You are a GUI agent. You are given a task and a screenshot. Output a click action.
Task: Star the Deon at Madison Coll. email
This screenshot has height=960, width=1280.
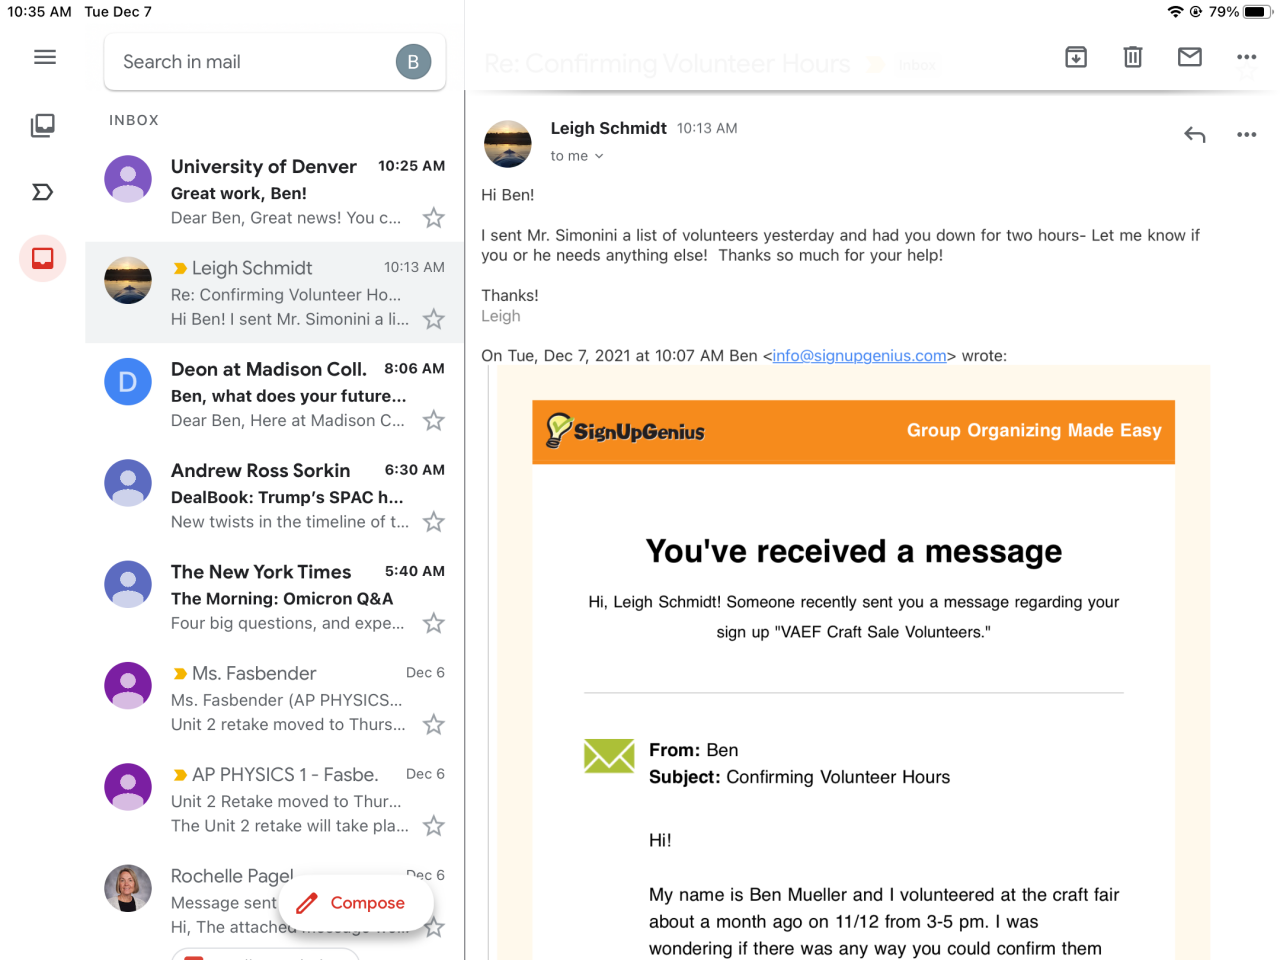[434, 421]
